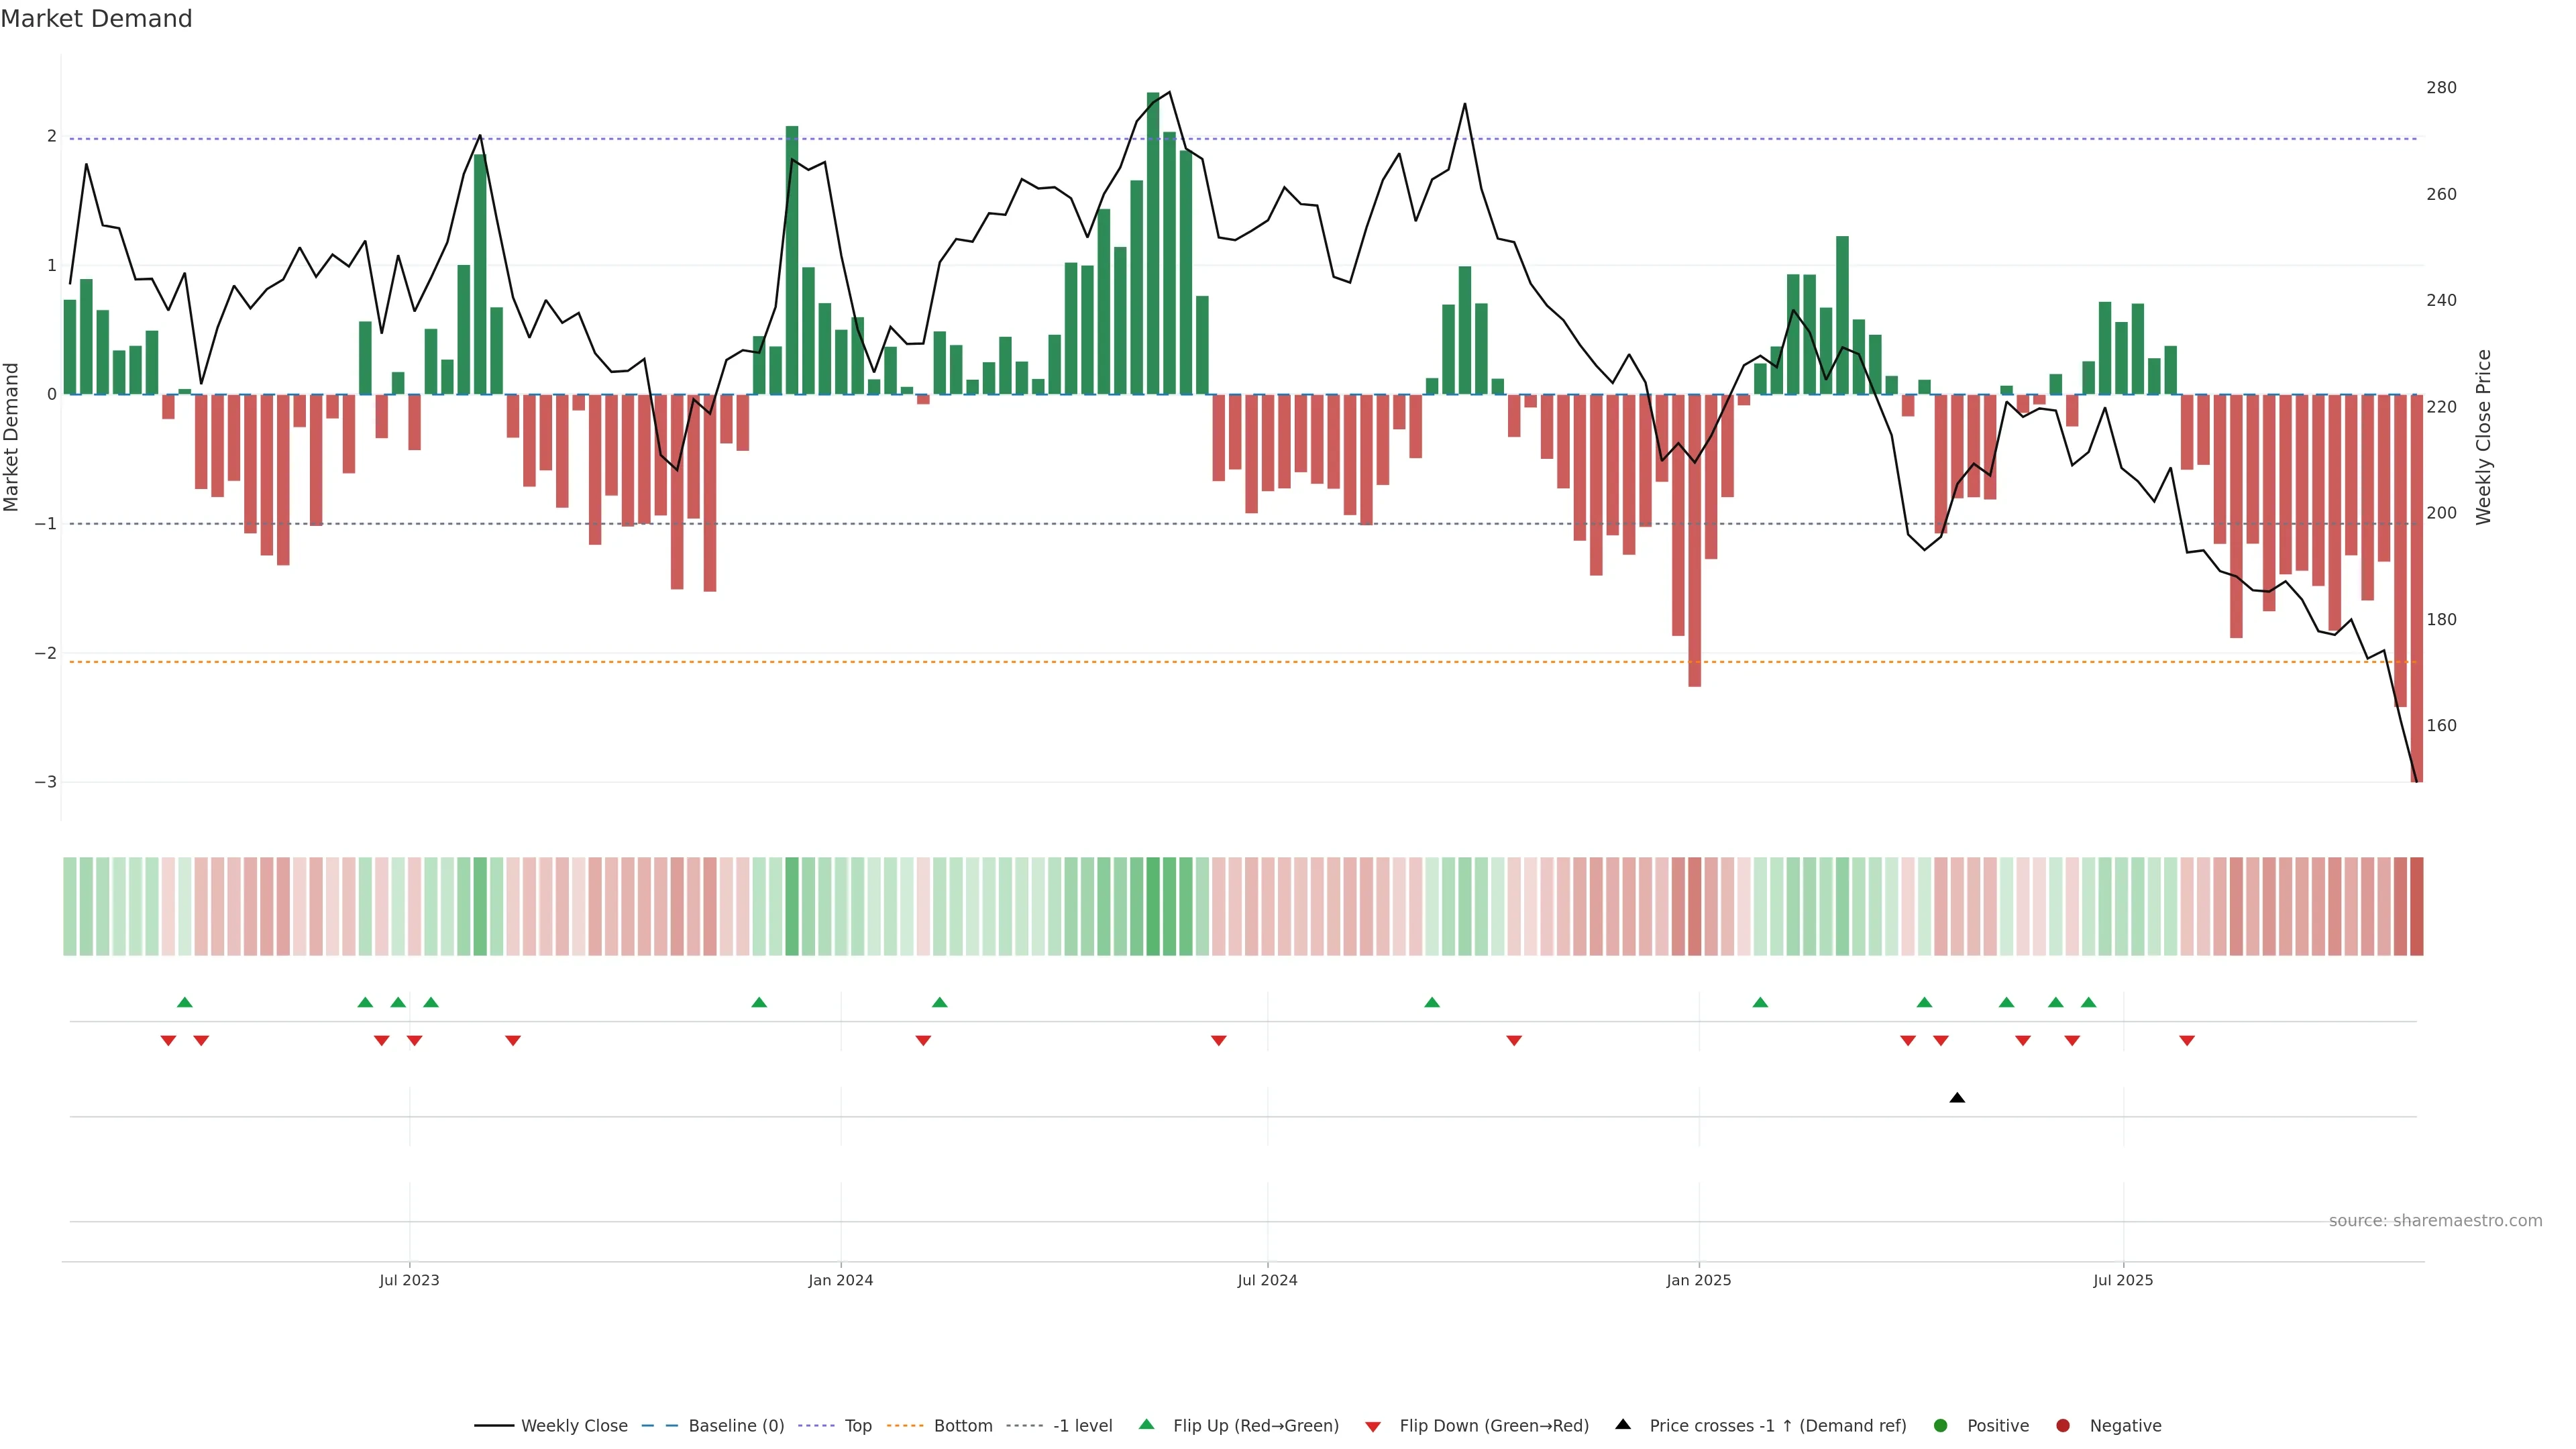Click the black price-cross triangle marker
Viewport: 2576px width, 1449px height.
(x=1957, y=1098)
